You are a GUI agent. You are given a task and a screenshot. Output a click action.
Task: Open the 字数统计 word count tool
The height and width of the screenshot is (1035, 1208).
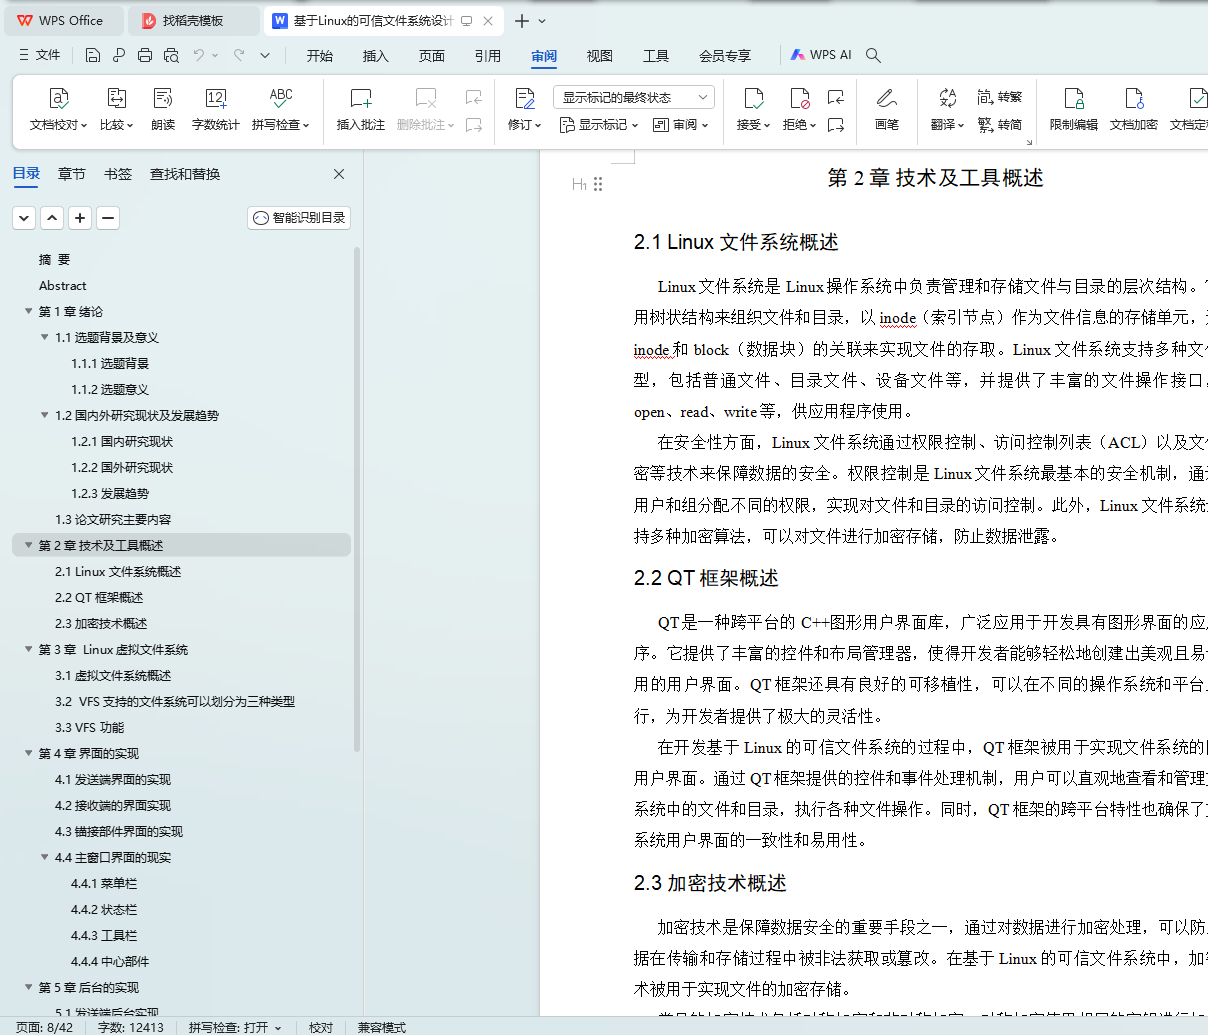click(x=215, y=108)
